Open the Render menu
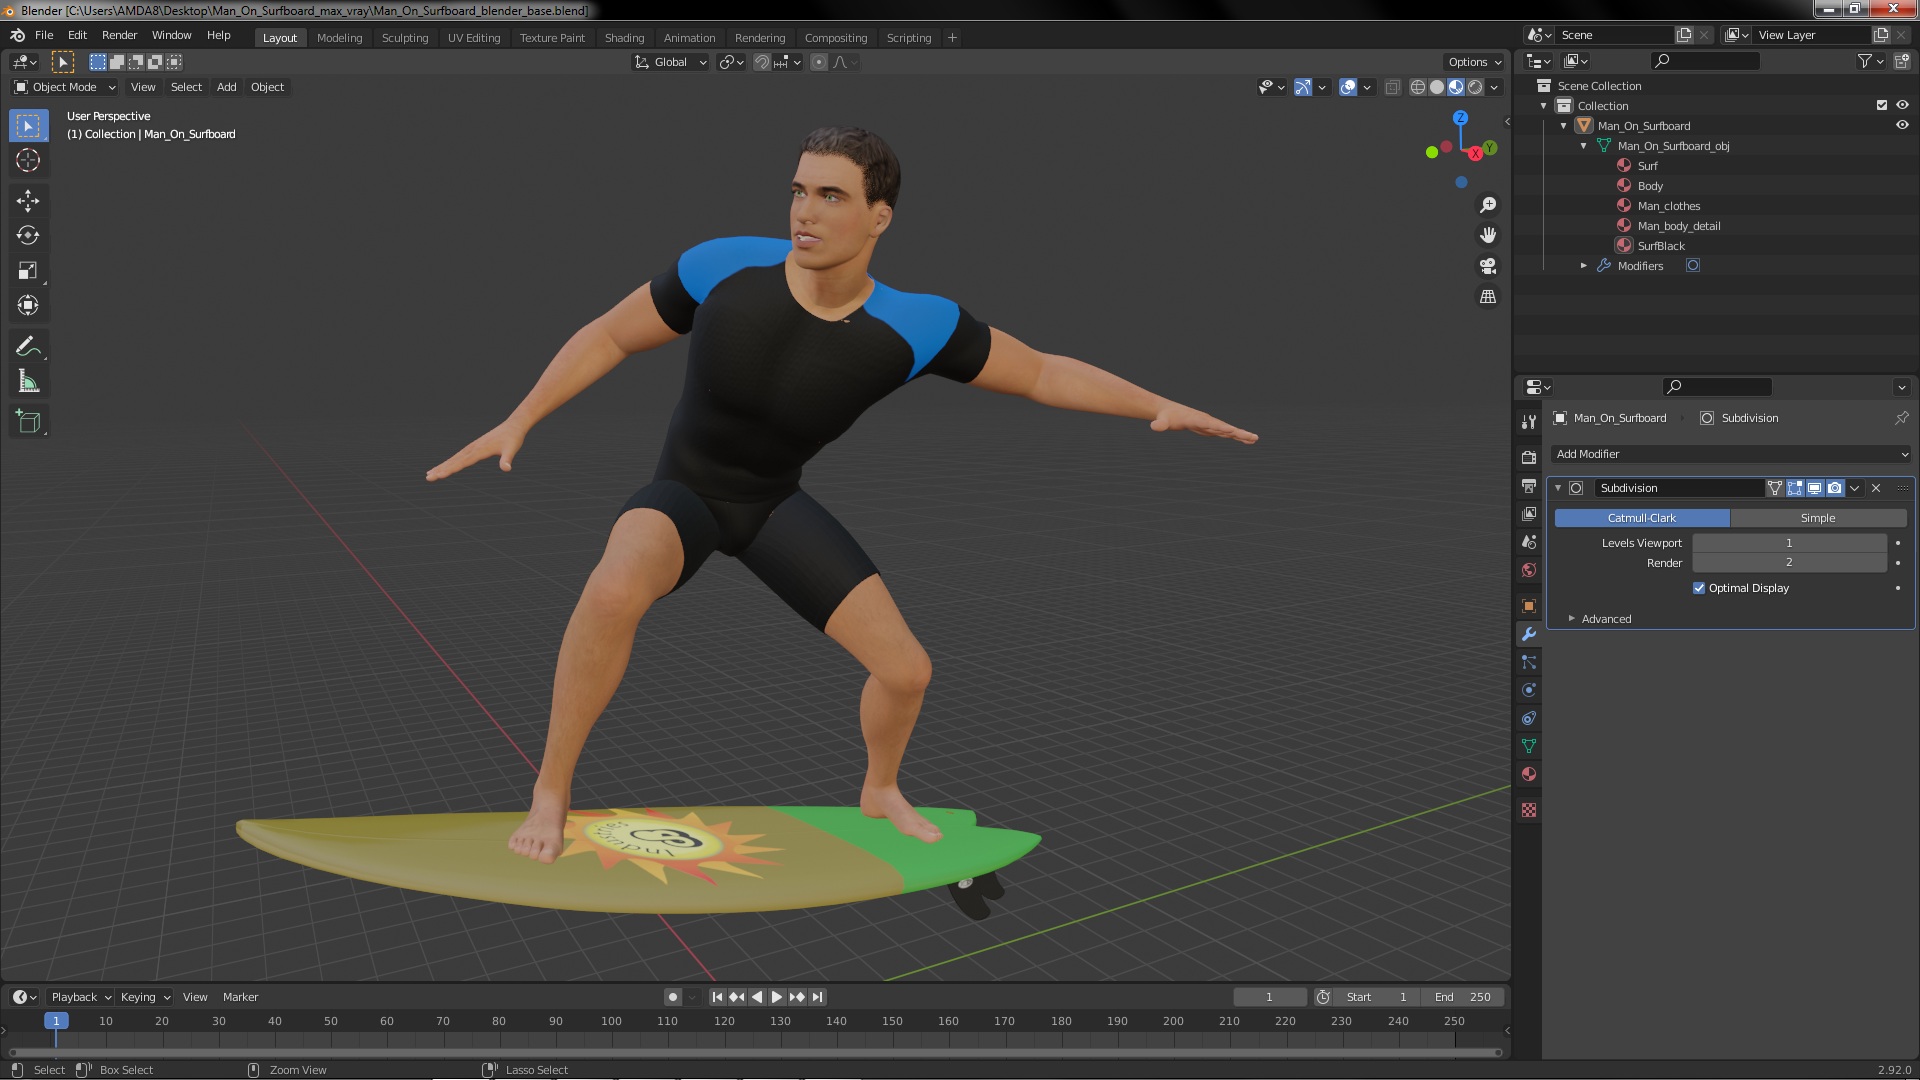Viewport: 1920px width, 1080px height. [x=119, y=35]
